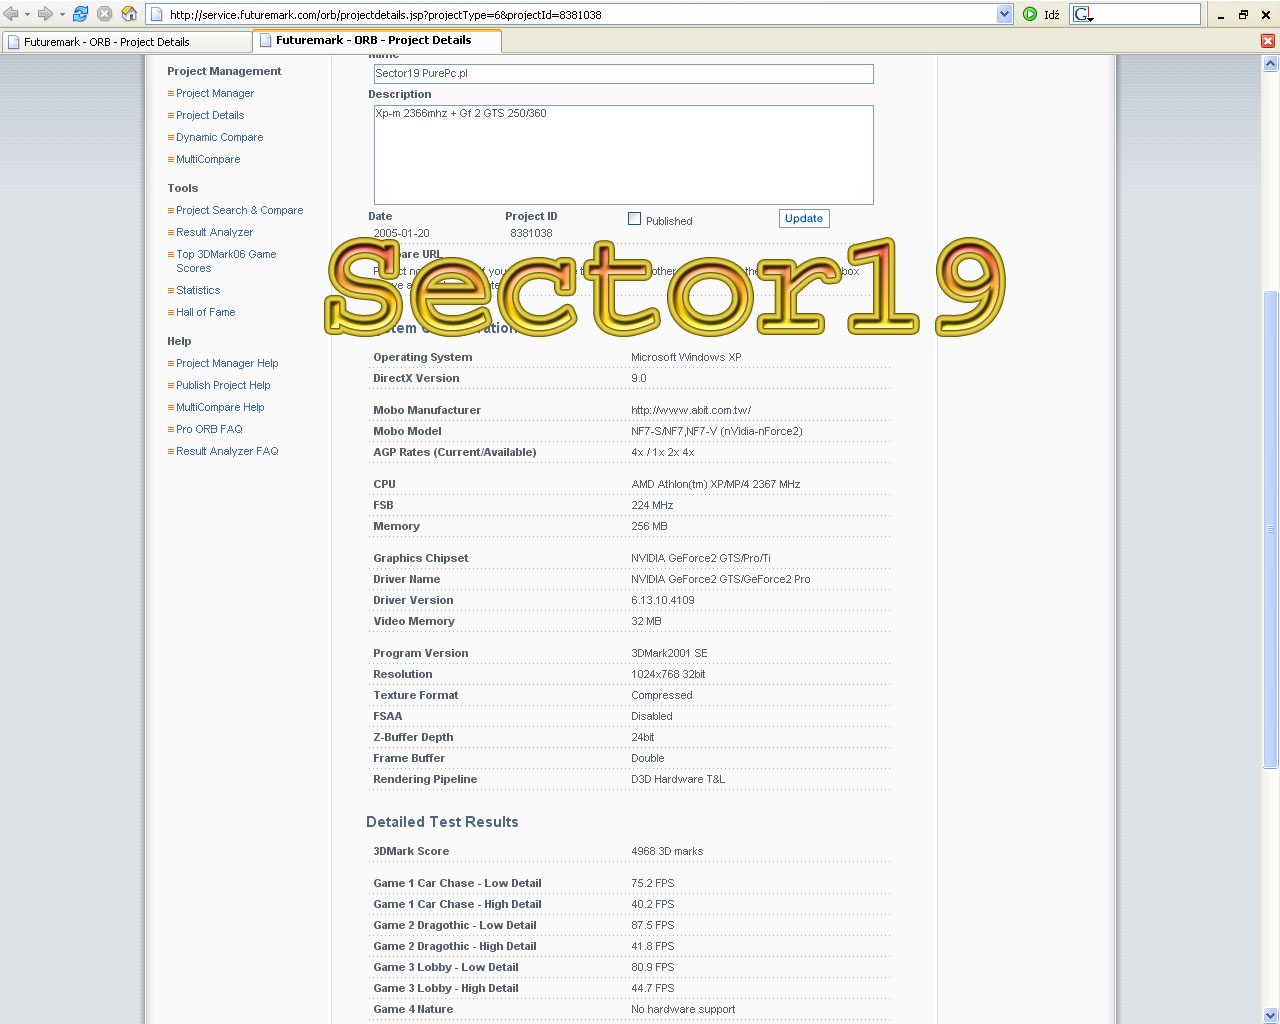Image resolution: width=1280 pixels, height=1024 pixels.
Task: Open Publish Project Help link
Action: pyautogui.click(x=223, y=385)
